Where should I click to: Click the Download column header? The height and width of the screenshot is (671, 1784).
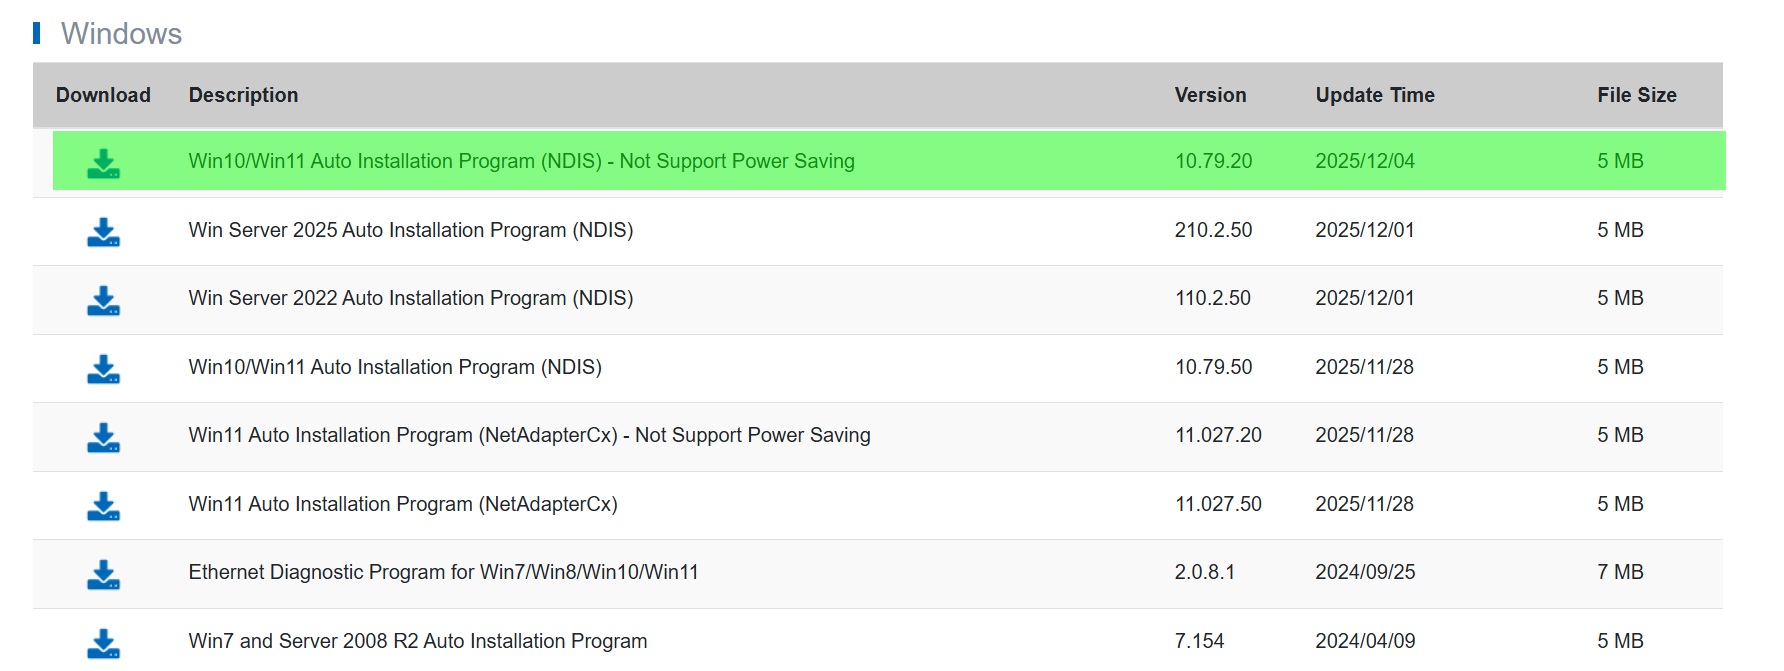click(103, 95)
